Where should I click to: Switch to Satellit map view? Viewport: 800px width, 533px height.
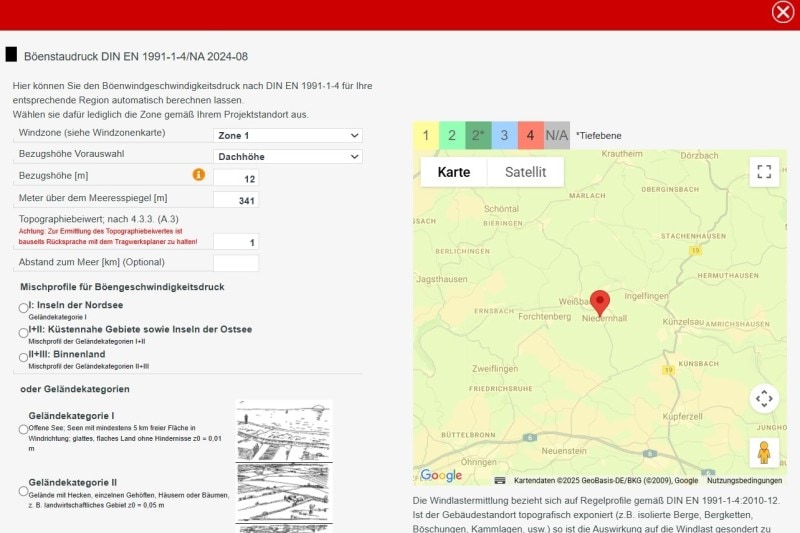(525, 172)
